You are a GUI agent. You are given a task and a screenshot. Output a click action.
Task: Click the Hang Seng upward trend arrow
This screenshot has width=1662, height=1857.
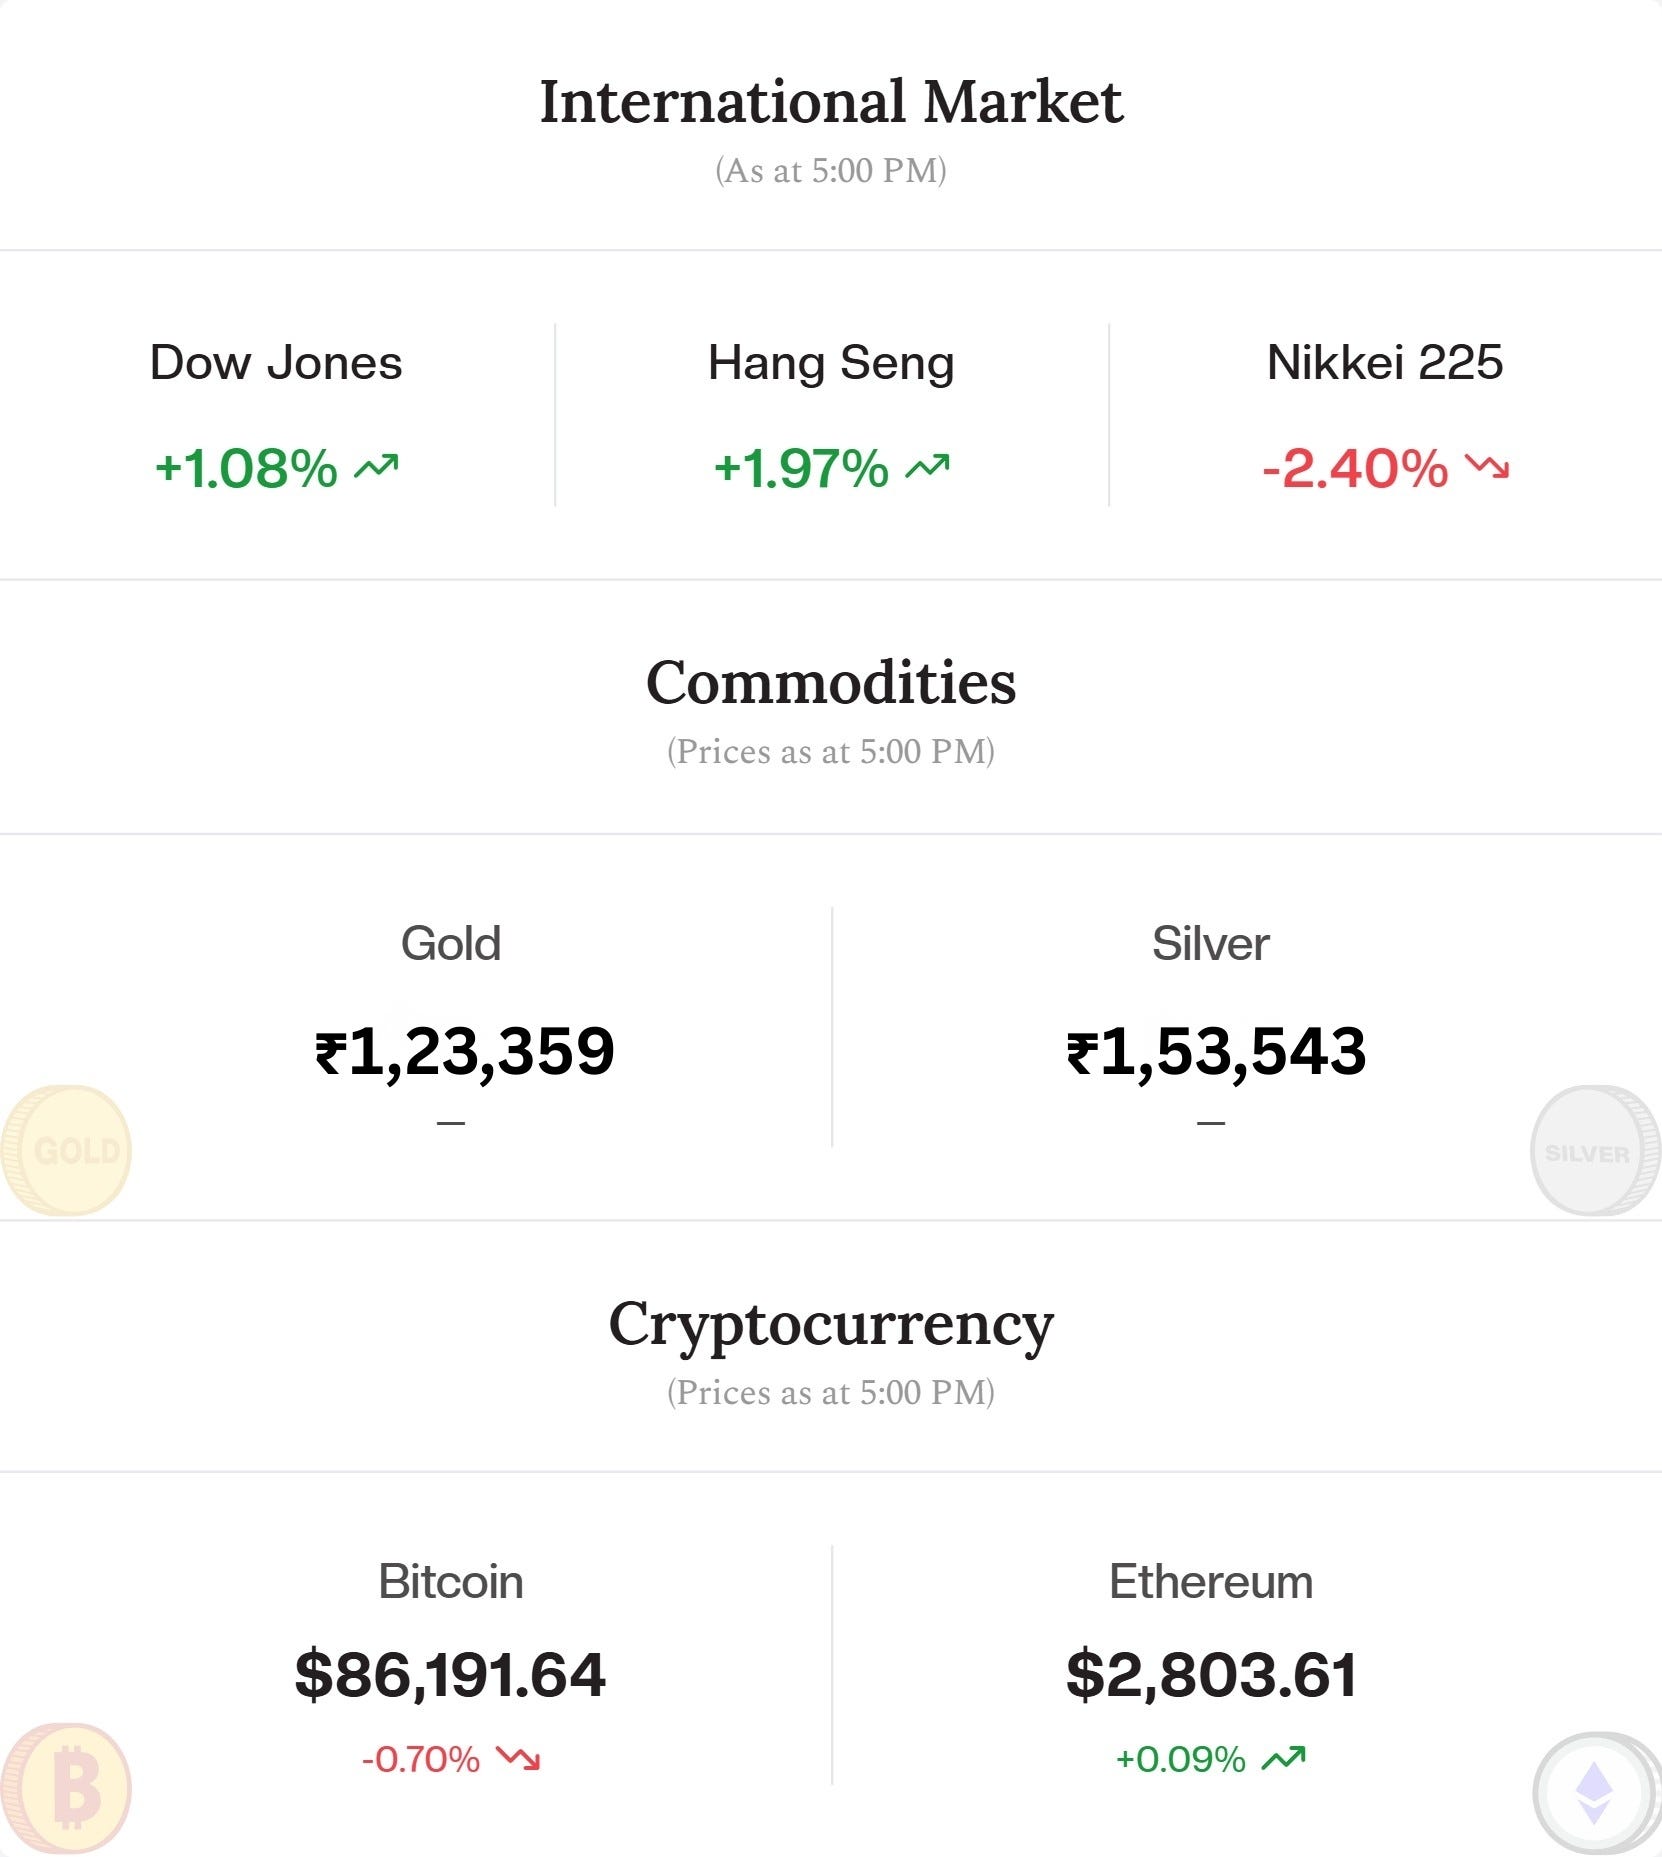click(927, 467)
